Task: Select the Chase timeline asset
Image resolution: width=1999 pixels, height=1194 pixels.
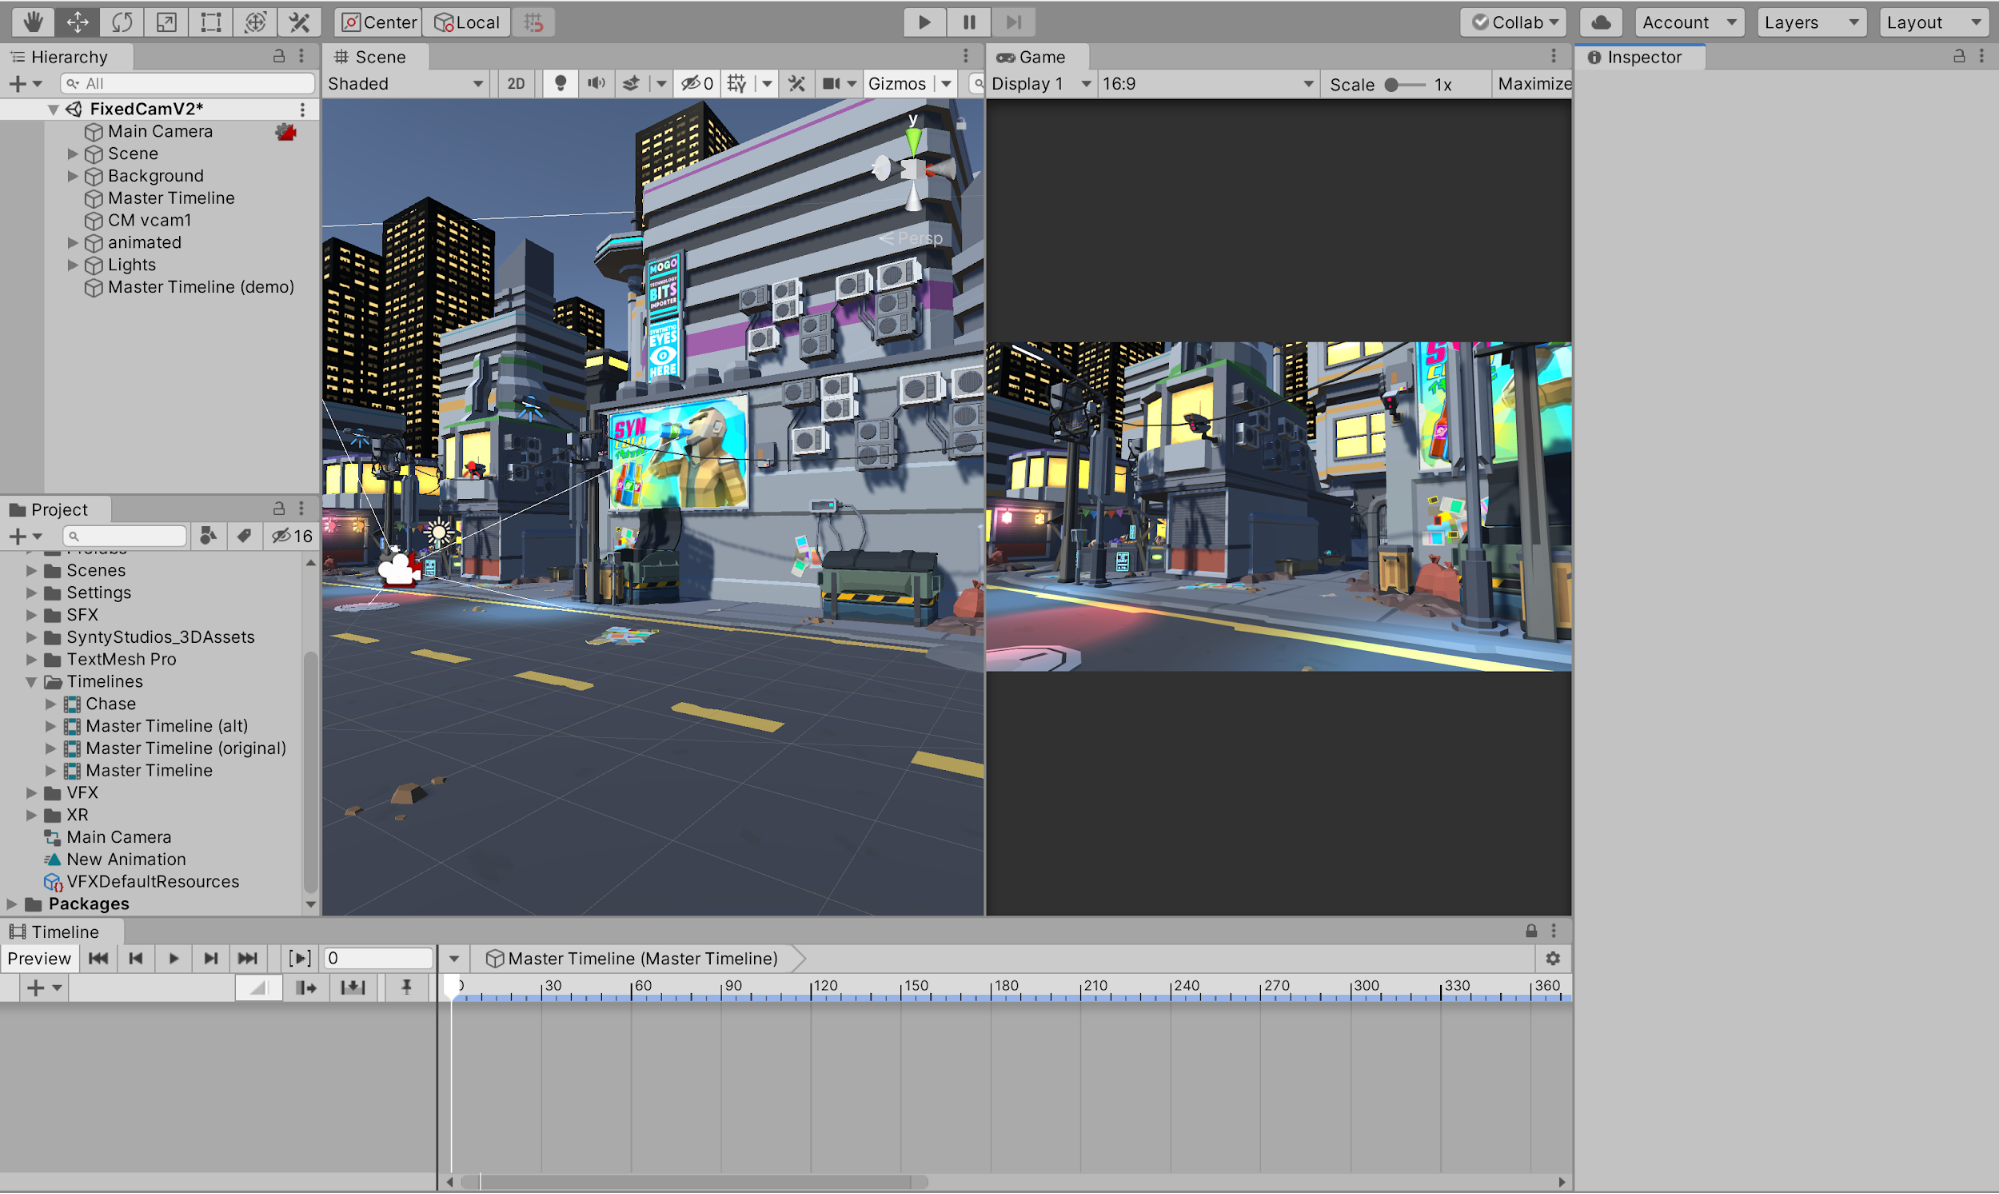Action: [110, 704]
